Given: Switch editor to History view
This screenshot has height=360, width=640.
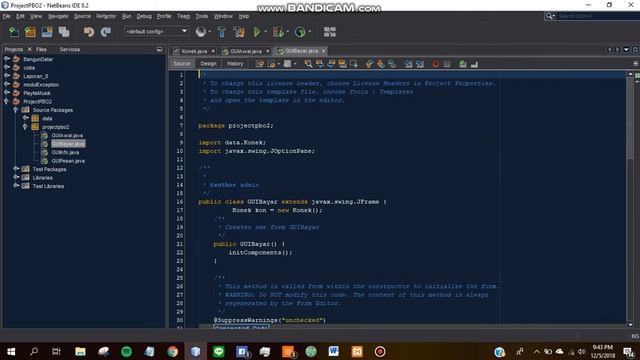Looking at the screenshot, I should click(235, 64).
